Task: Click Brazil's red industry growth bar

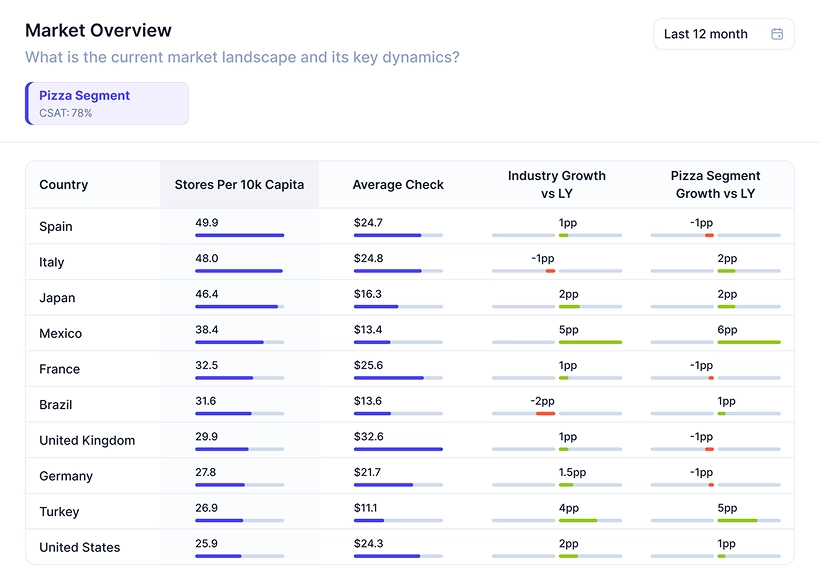Action: [545, 413]
